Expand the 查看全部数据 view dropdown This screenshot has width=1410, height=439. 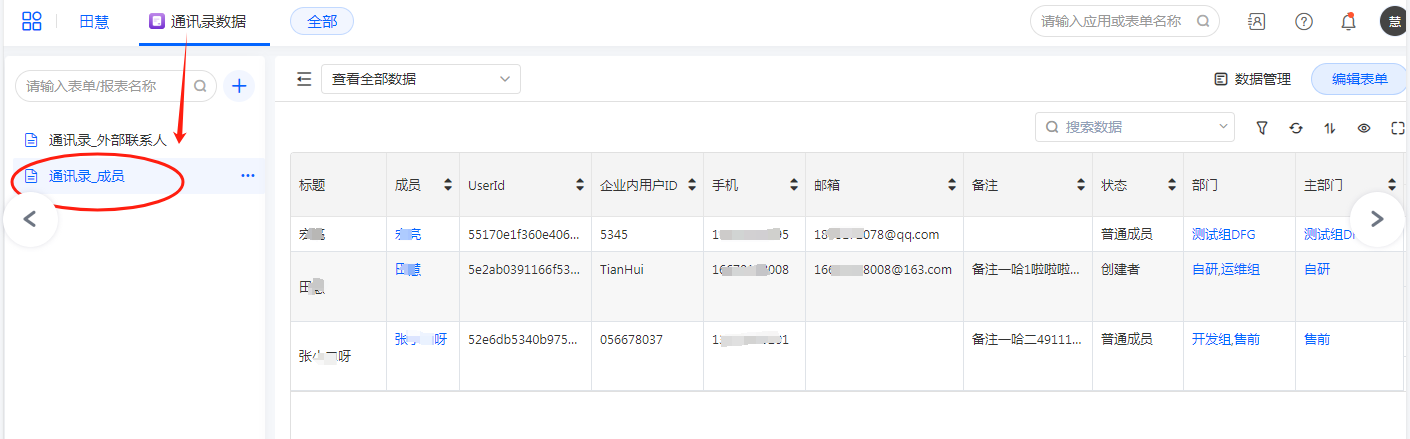coord(420,79)
